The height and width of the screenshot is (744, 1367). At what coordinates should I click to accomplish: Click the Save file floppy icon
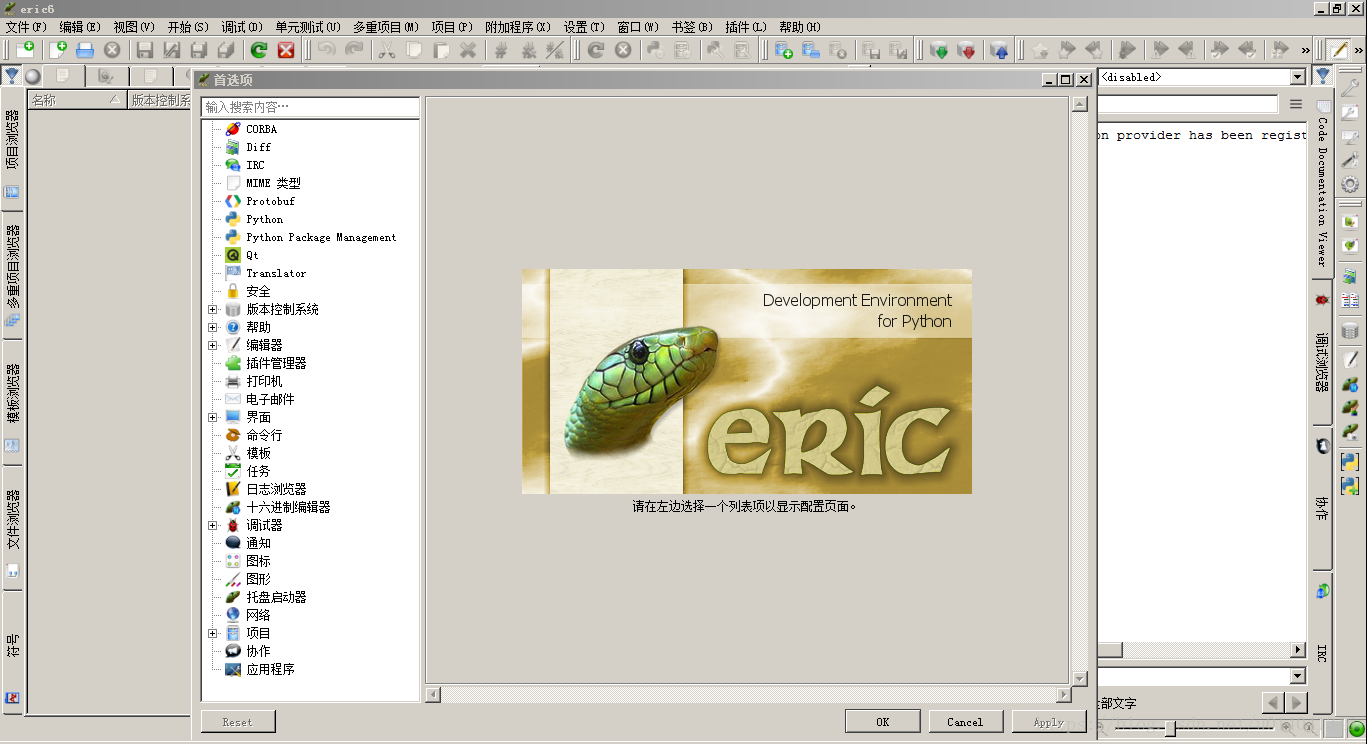(x=145, y=49)
